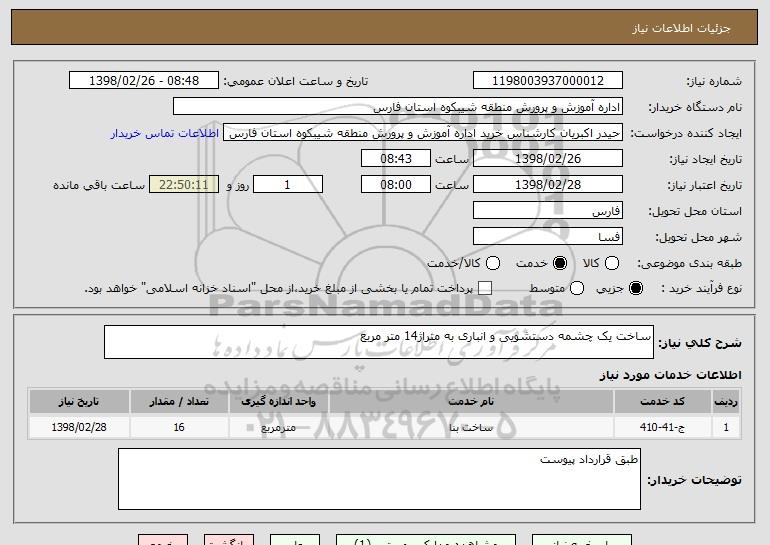Click the طبقه بندی موضوعی label
The height and width of the screenshot is (545, 770).
tap(689, 263)
